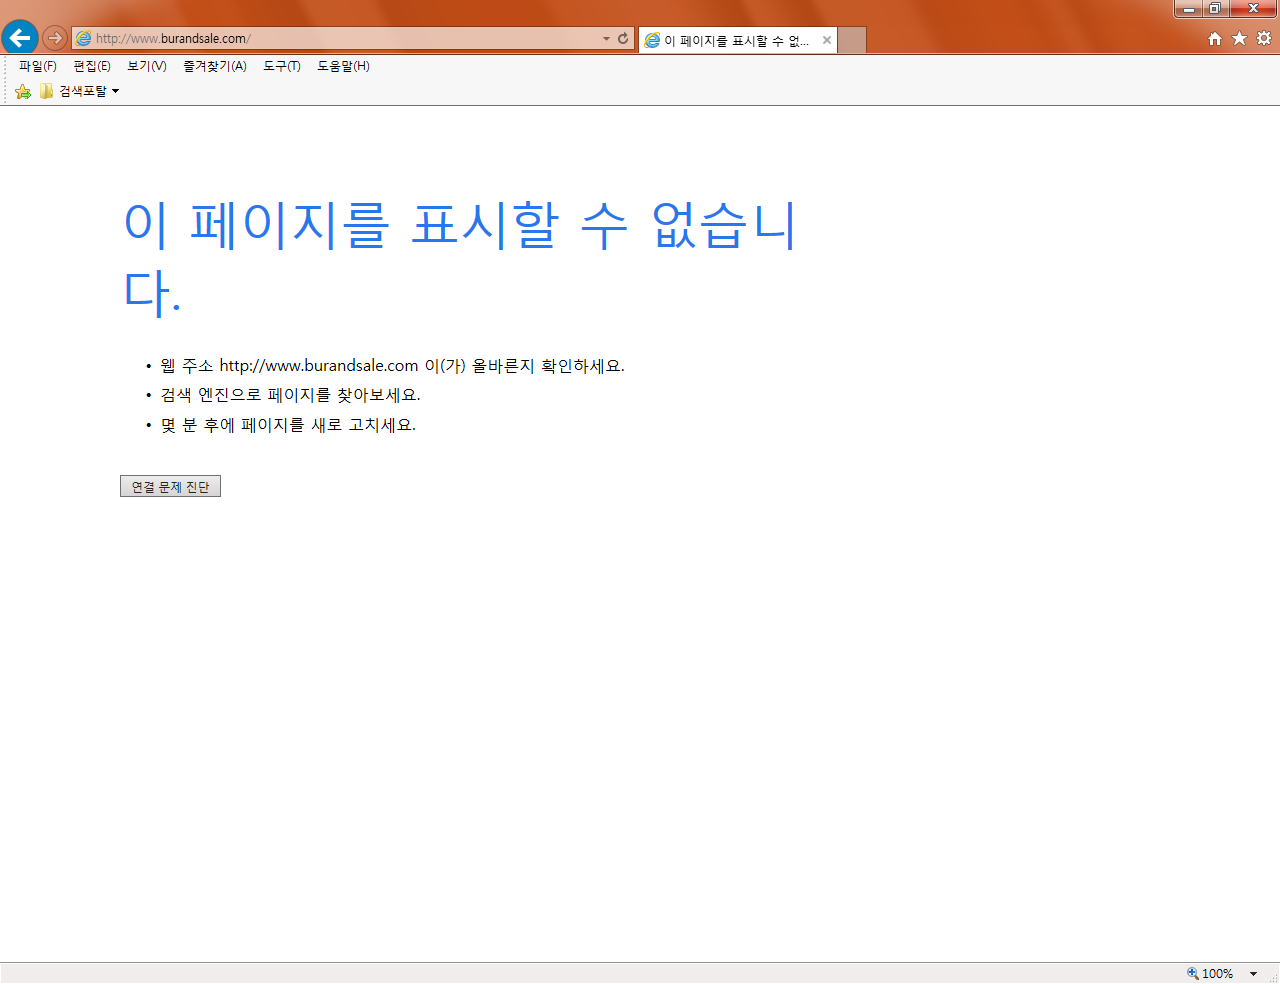This screenshot has height=984, width=1280.
Task: Click the IE page icon in address bar
Action: (84, 38)
